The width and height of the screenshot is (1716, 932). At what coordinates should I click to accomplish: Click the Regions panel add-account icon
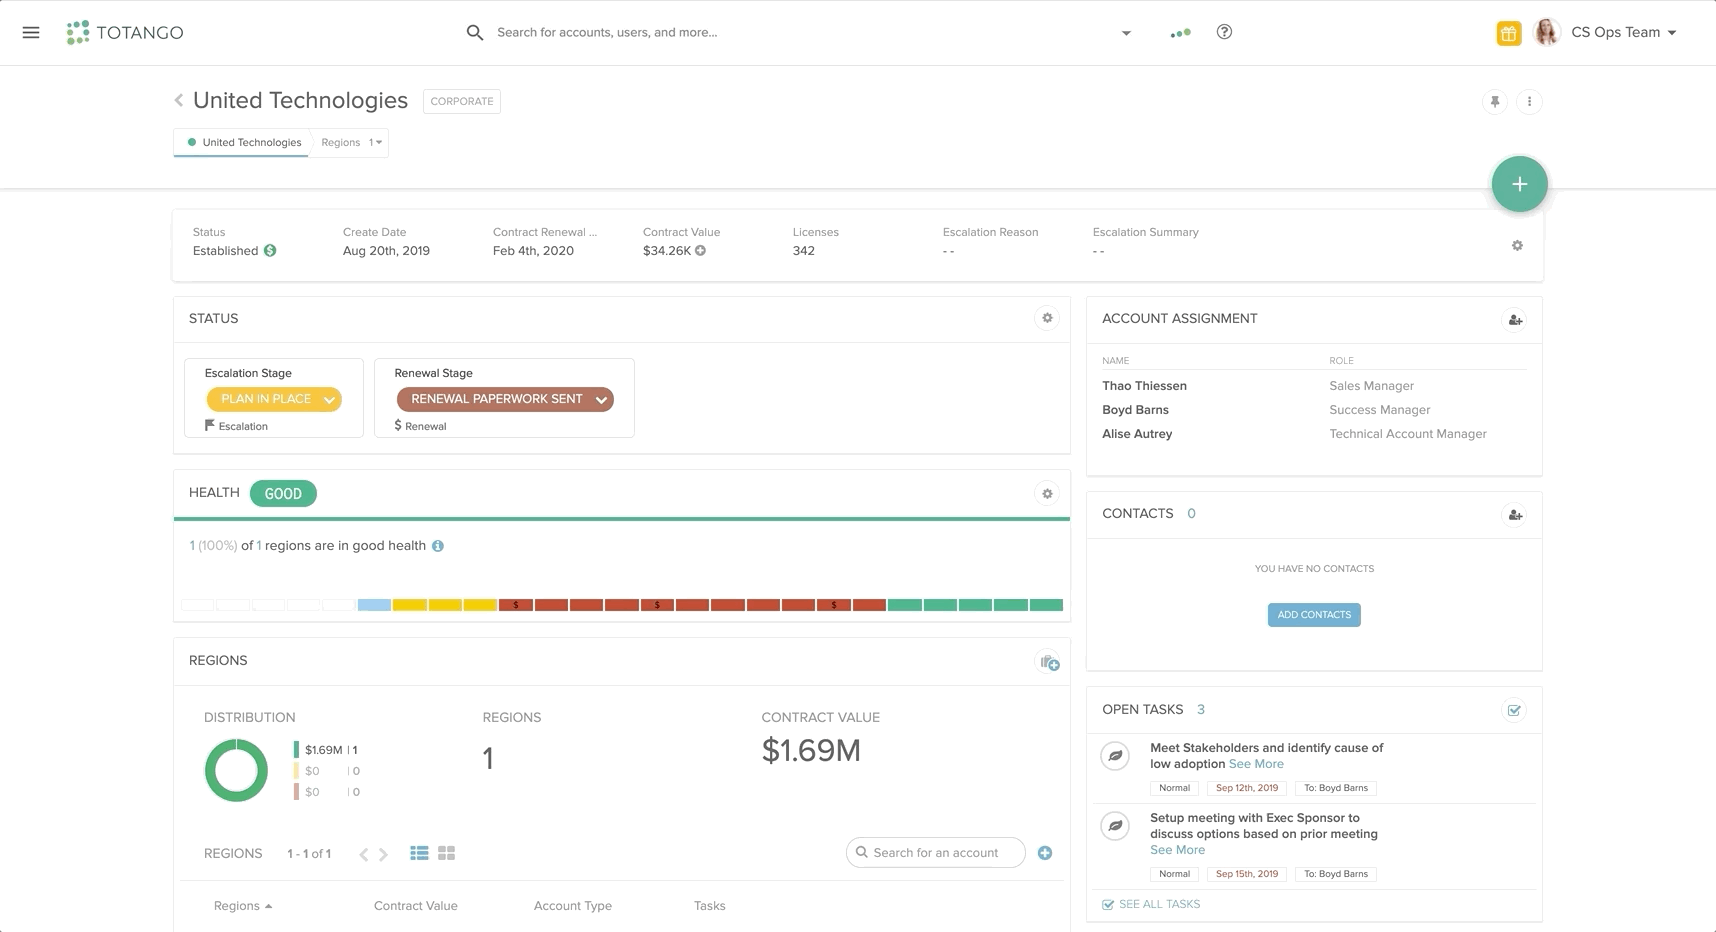[1048, 662]
